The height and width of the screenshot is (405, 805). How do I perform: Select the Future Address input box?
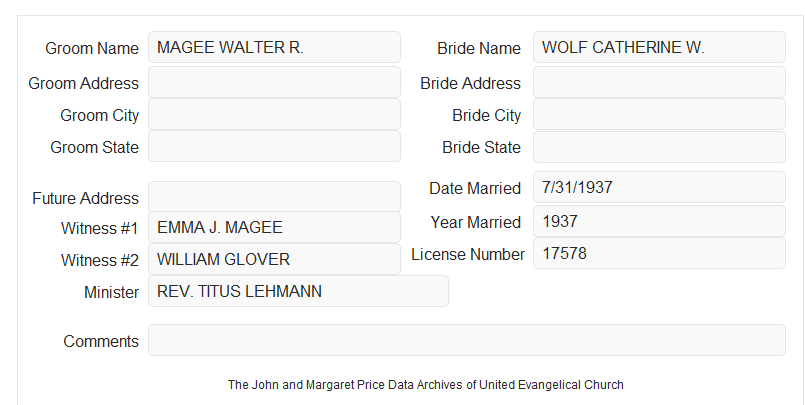coord(274,197)
